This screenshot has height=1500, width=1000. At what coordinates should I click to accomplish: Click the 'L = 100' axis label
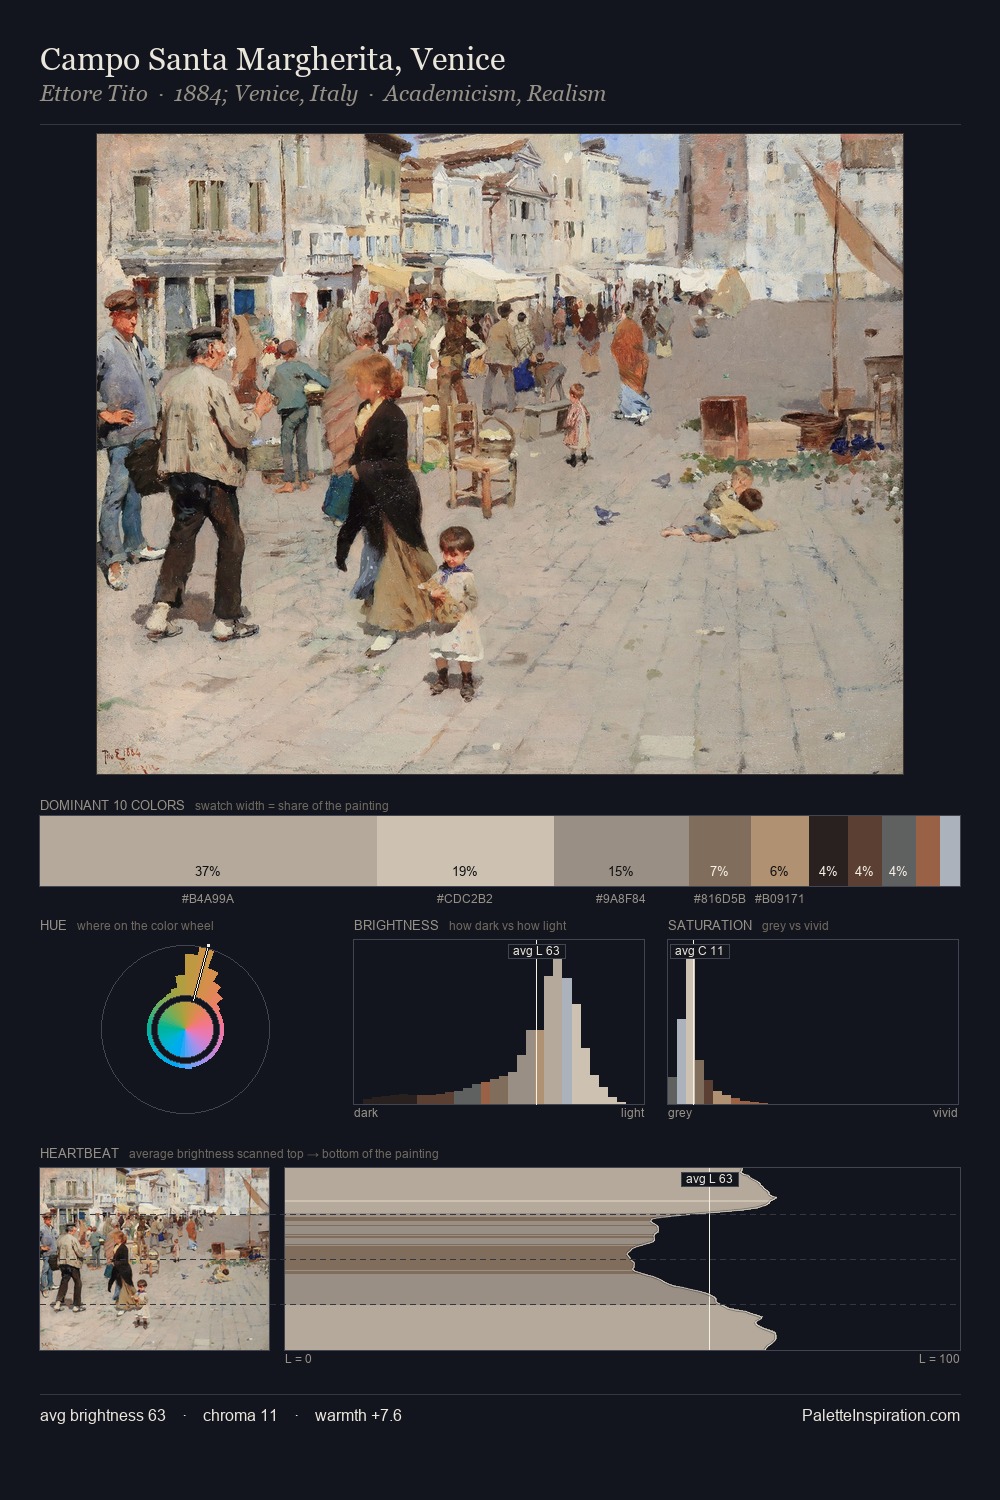[939, 1359]
